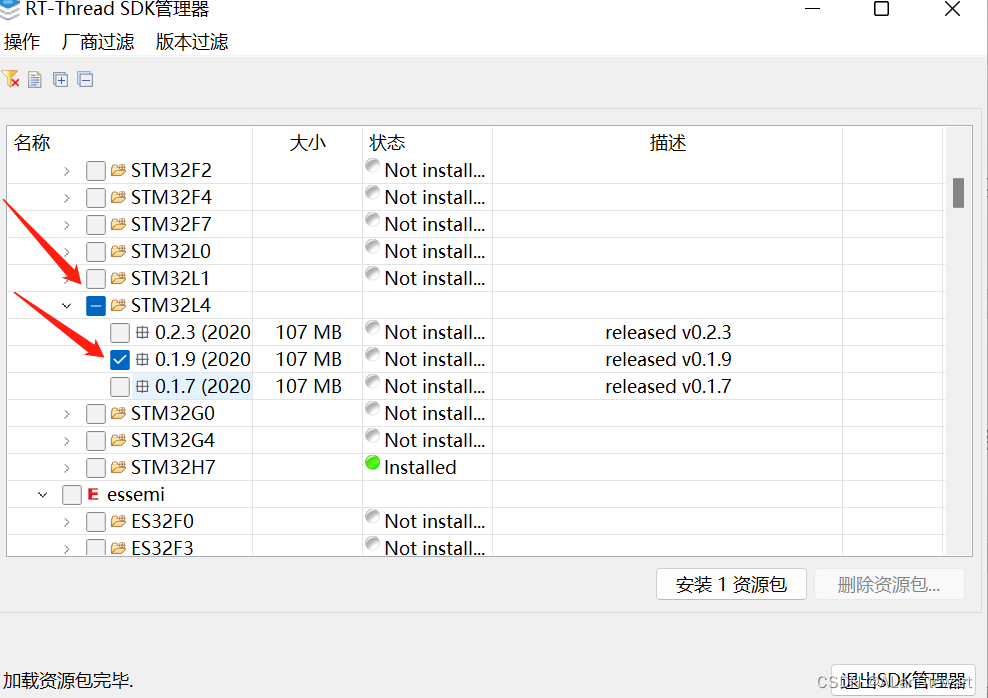The height and width of the screenshot is (698, 988).
Task: Click the green Installed status indicator for STM32H7
Action: pyautogui.click(x=372, y=463)
